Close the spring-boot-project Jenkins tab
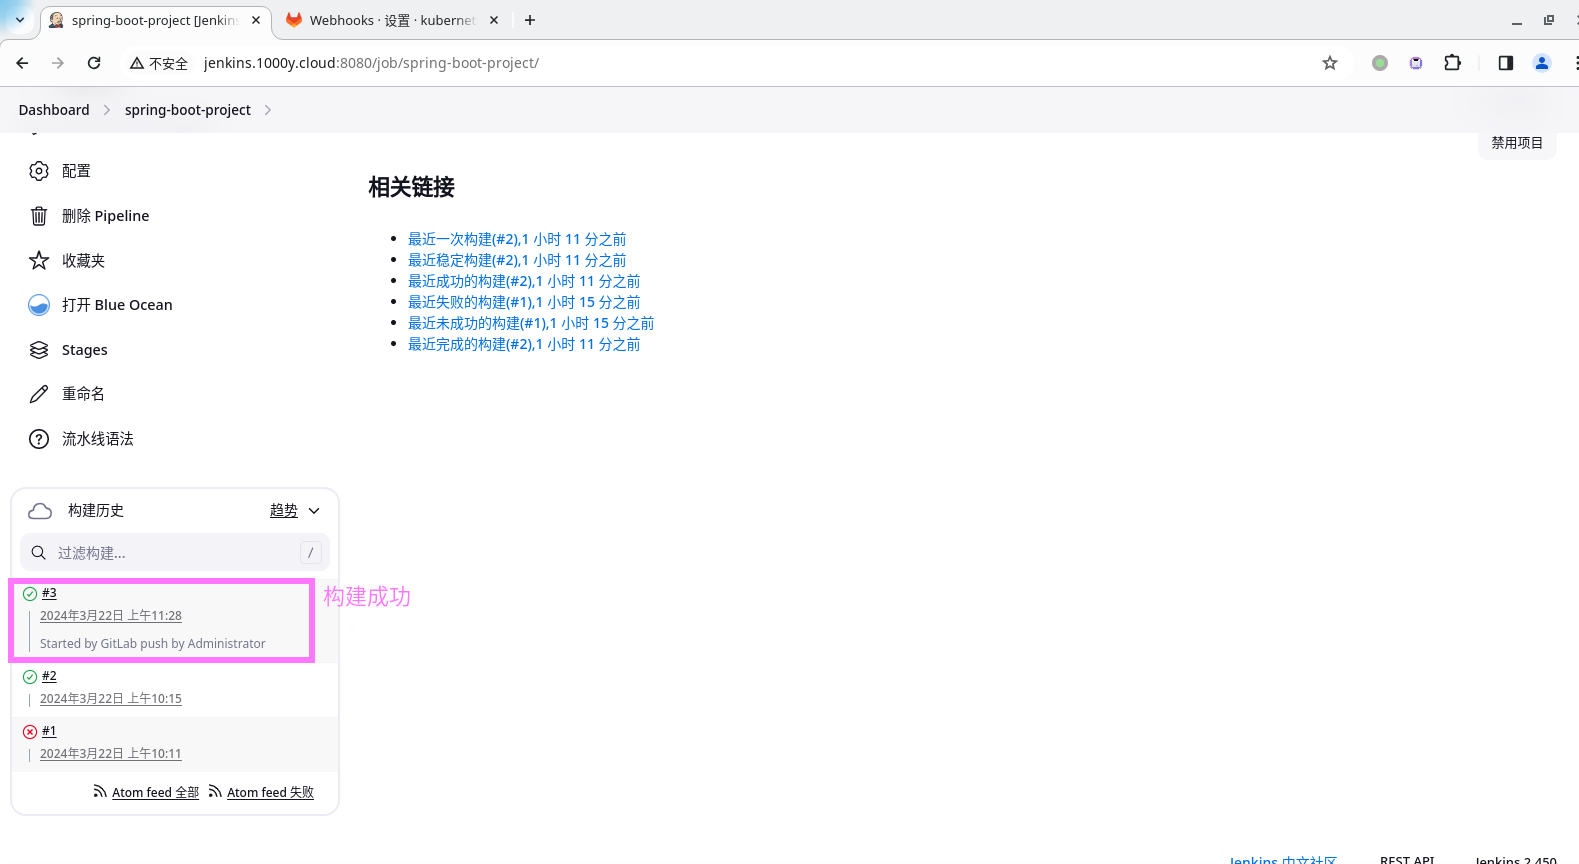1579x864 pixels. pyautogui.click(x=256, y=20)
